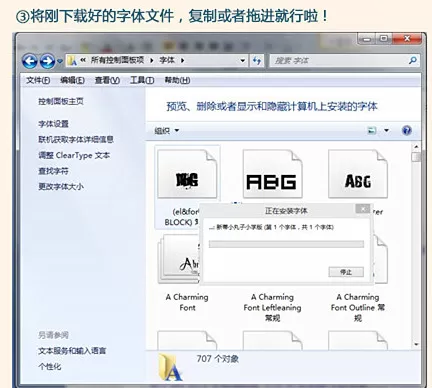Viewport: 432px width, 388px height.
Task: Click the search magnifier icon
Action: pos(413,60)
